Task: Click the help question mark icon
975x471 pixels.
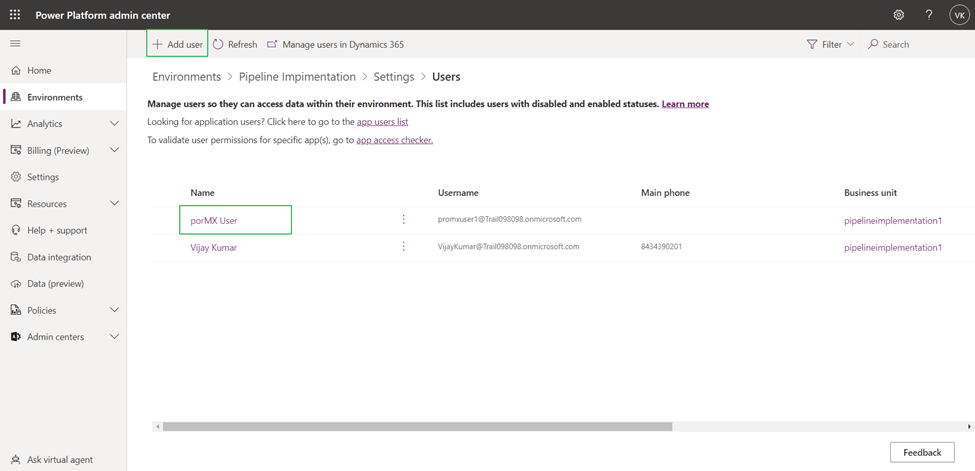Action: [x=928, y=15]
